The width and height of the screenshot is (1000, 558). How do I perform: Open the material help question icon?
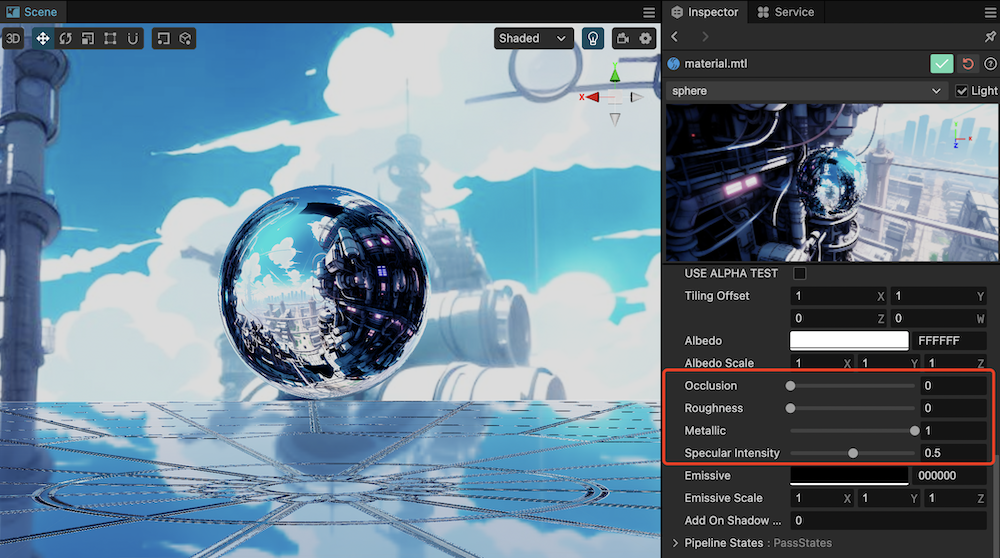coord(990,64)
